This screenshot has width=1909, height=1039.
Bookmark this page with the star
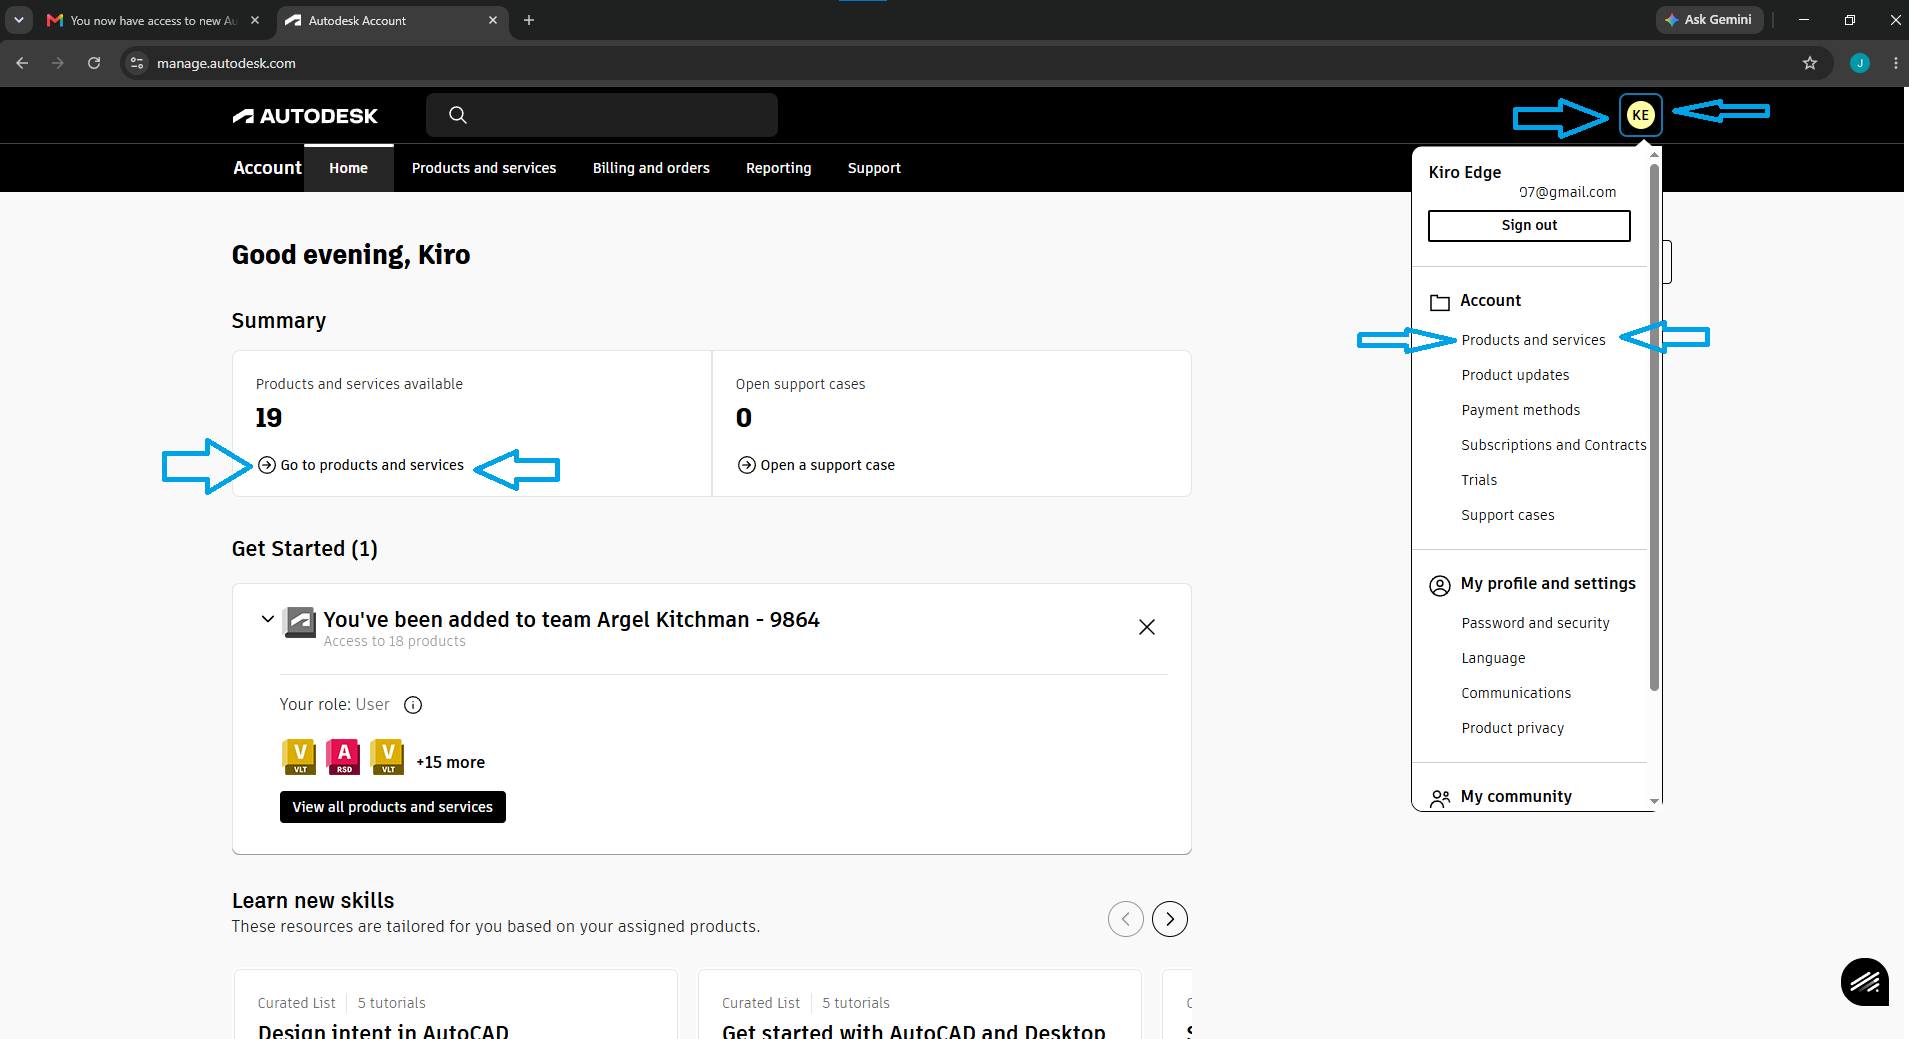1810,63
